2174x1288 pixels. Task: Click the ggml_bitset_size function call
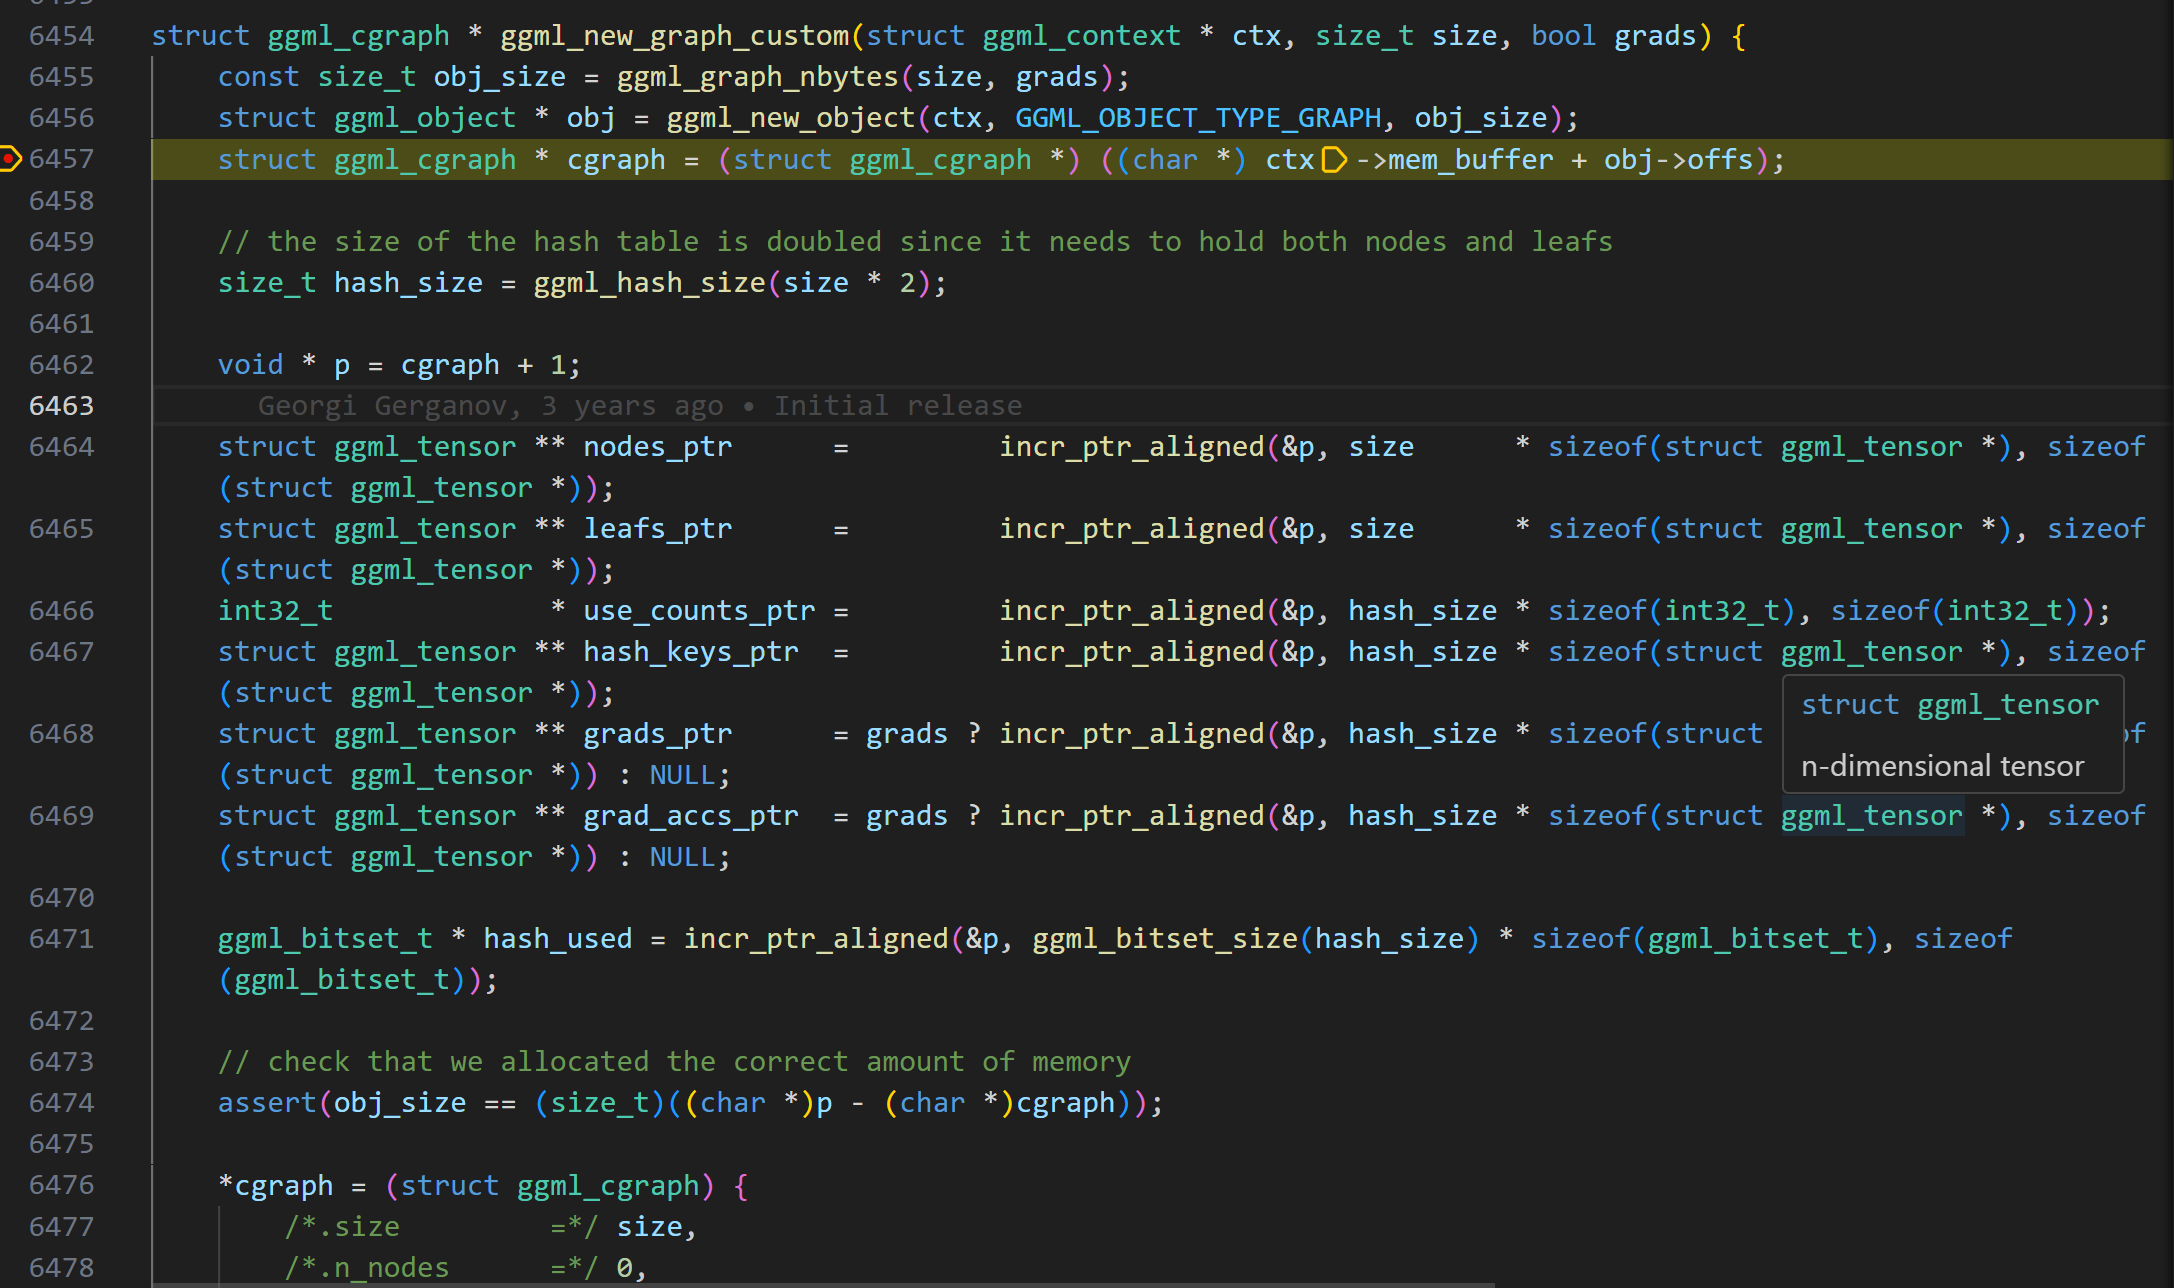tap(1164, 939)
